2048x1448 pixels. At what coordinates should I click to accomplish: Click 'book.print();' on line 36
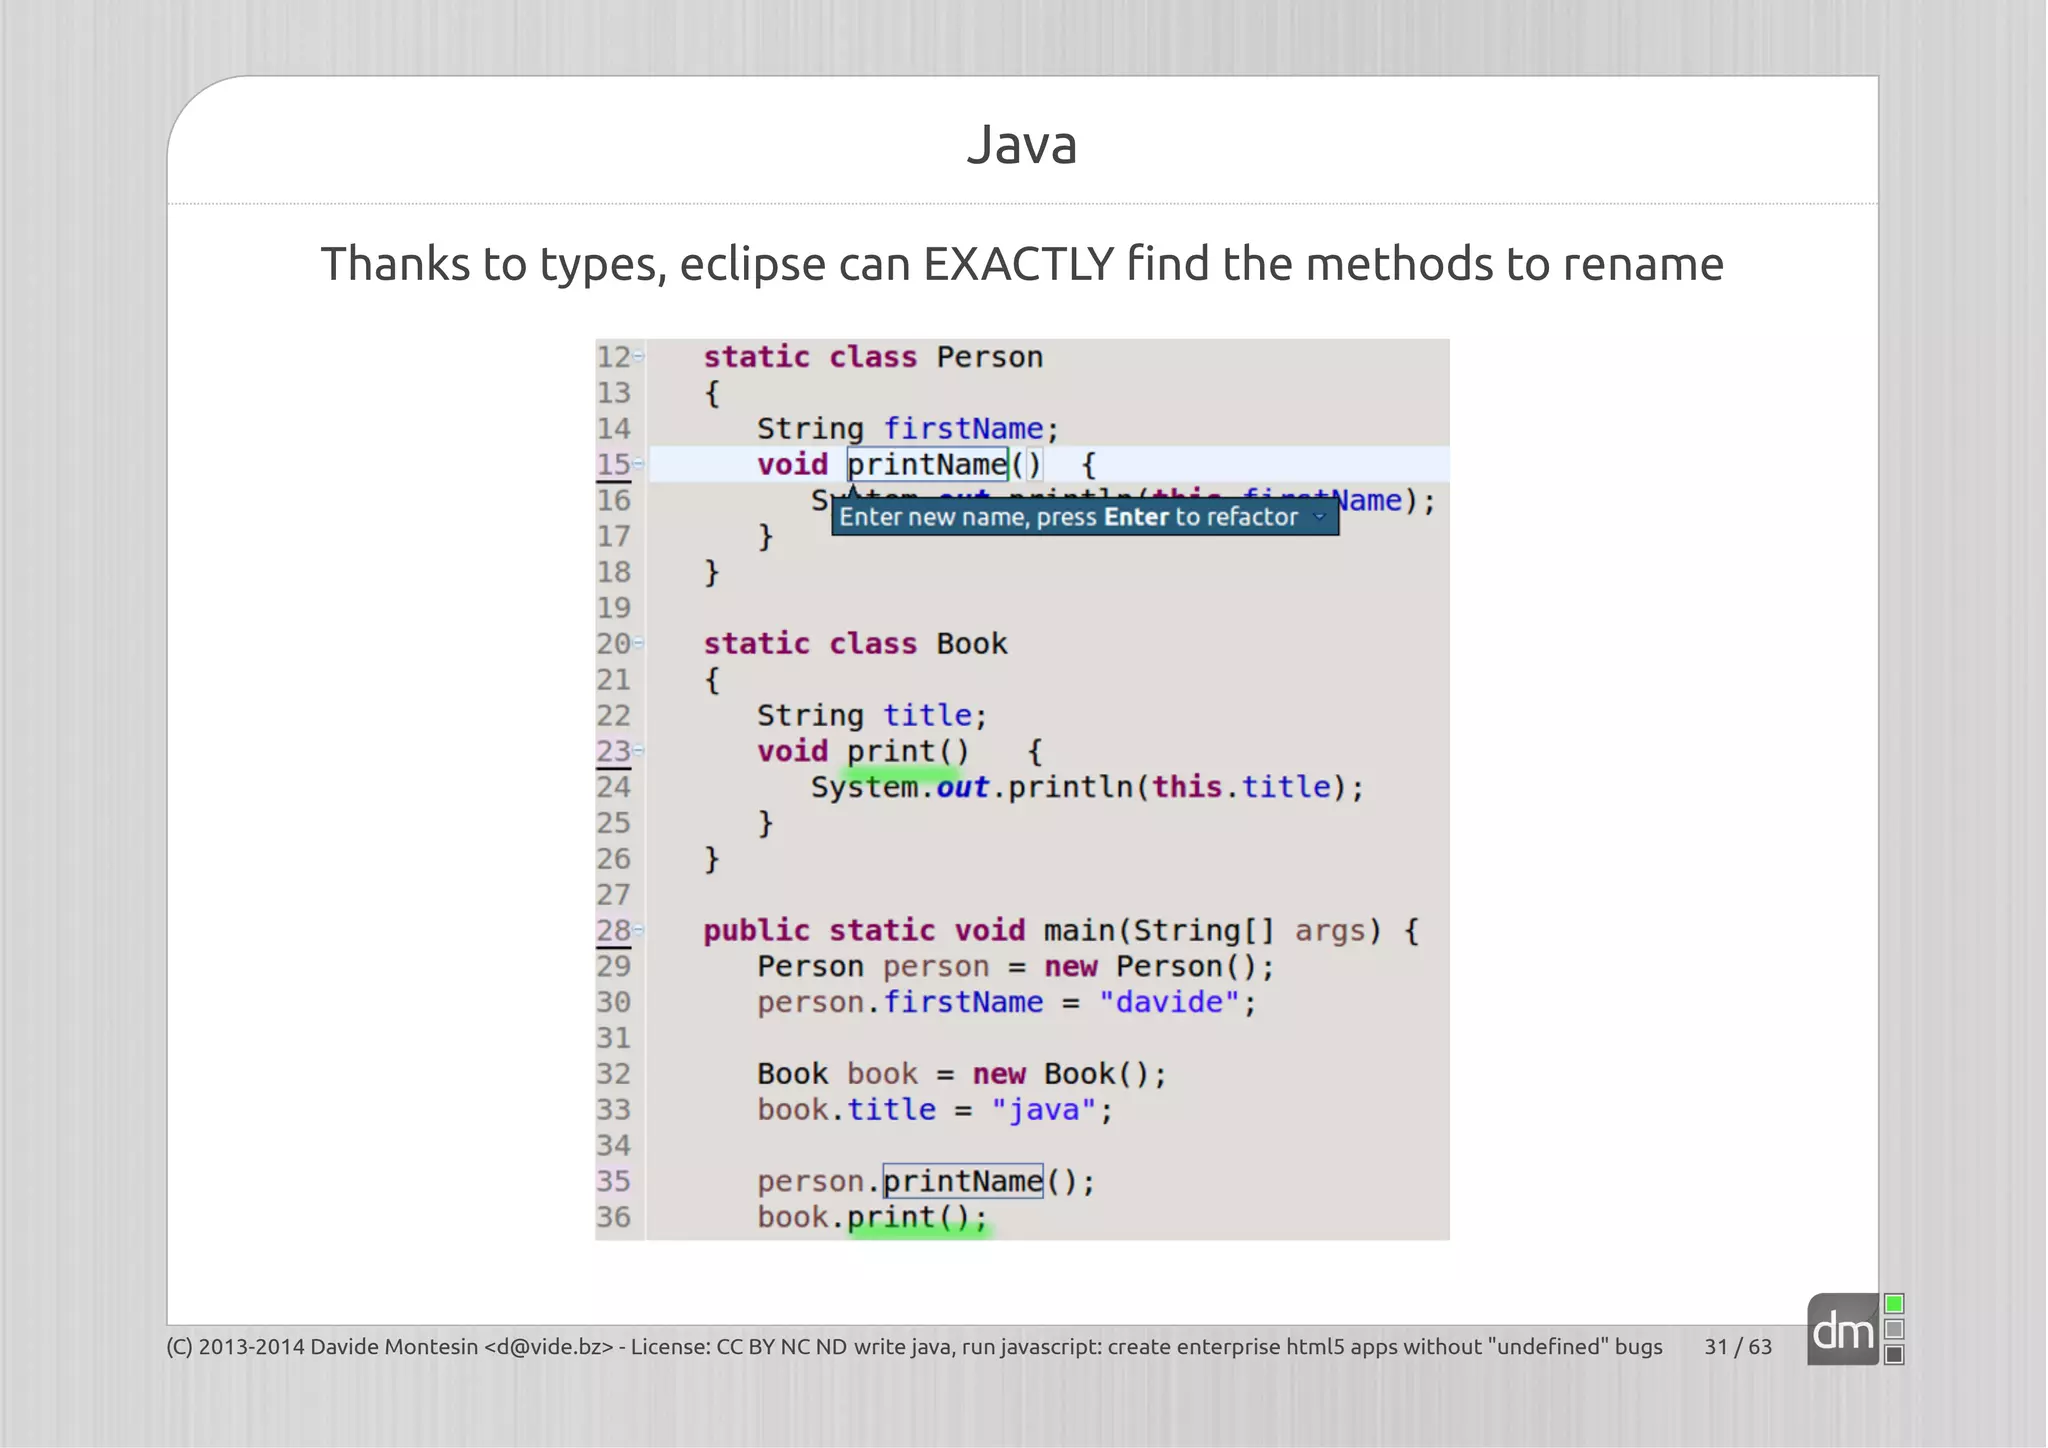pos(872,1217)
